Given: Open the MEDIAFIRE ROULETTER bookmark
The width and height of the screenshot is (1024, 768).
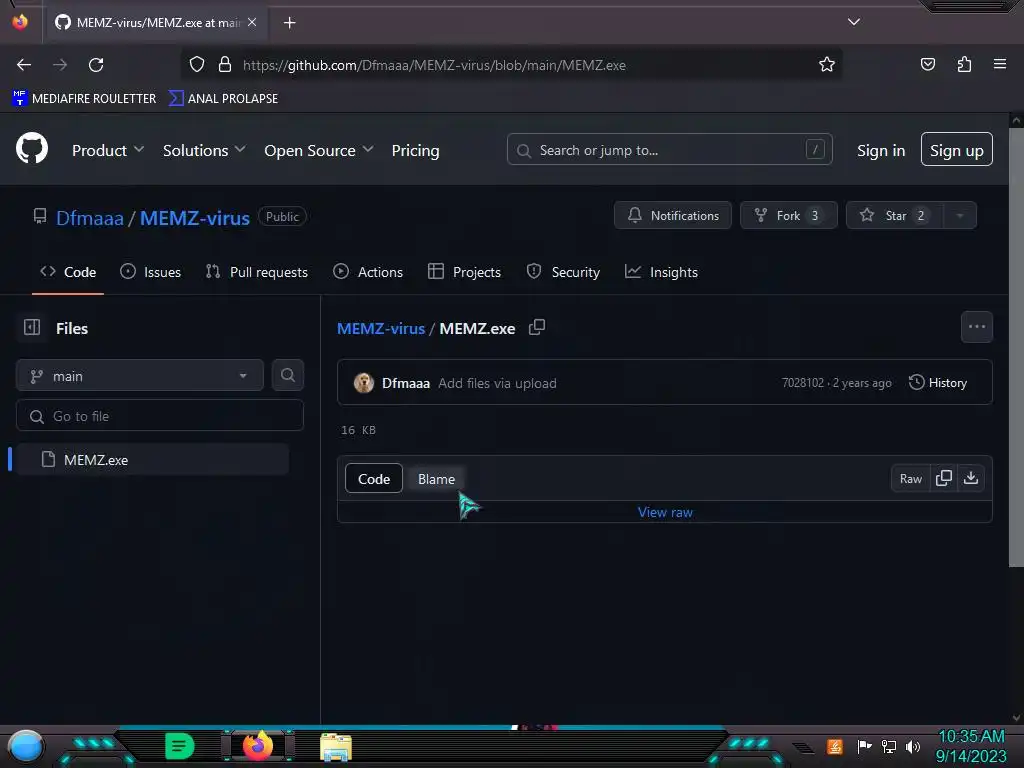Looking at the screenshot, I should (x=84, y=99).
